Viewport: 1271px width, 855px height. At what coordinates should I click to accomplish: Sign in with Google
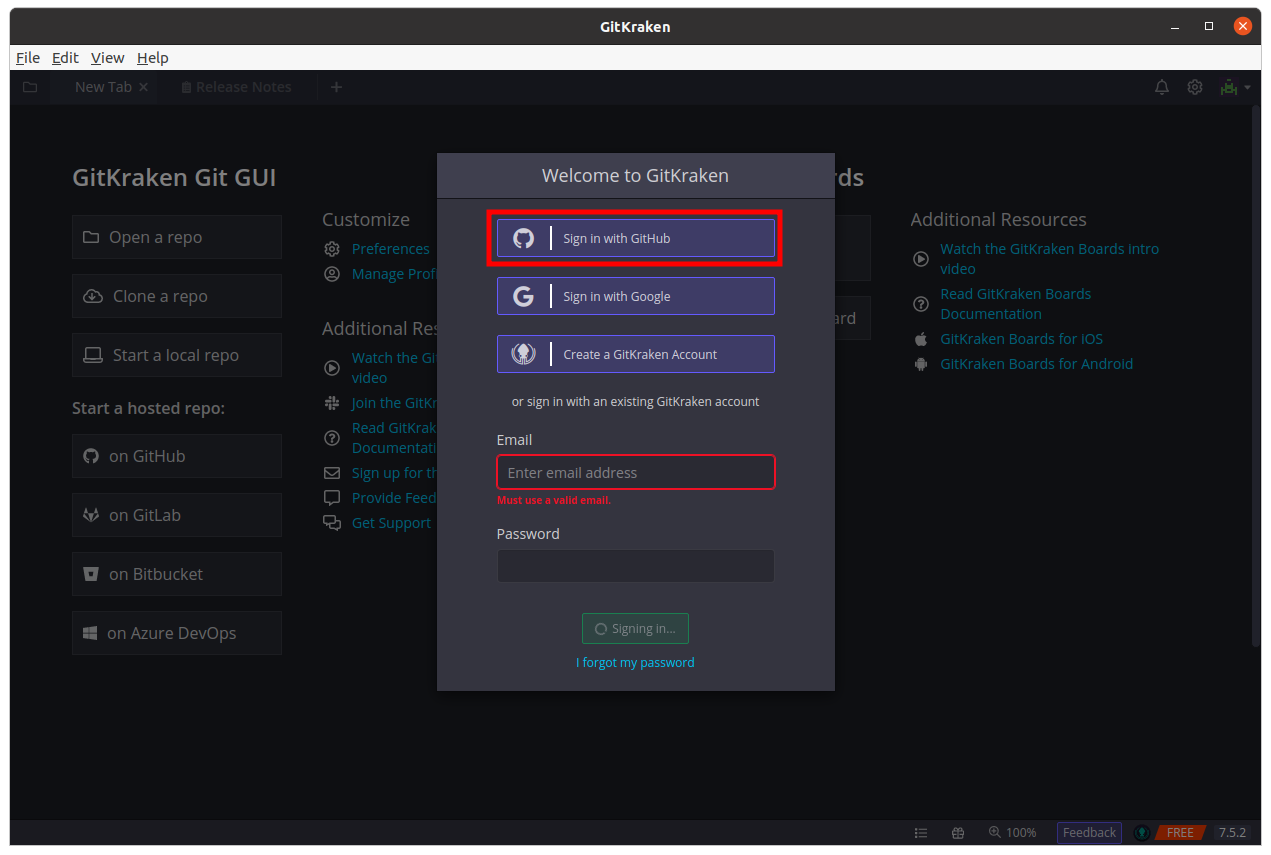point(636,296)
